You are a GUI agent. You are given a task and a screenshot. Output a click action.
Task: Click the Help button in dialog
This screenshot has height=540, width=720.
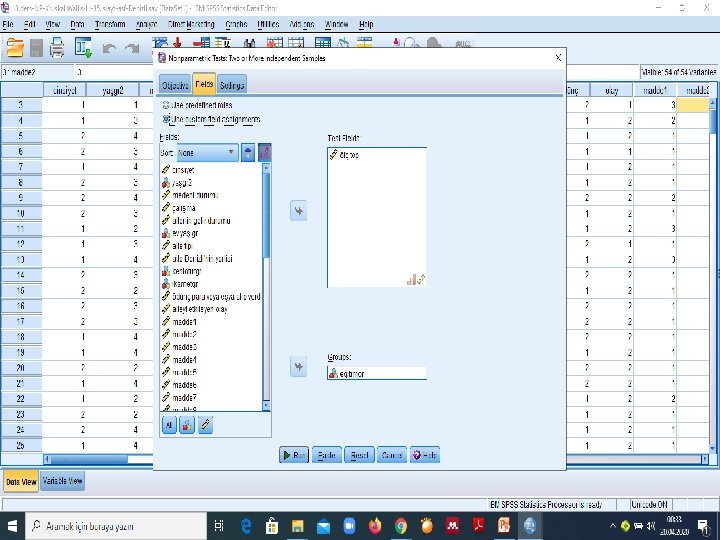coord(425,455)
